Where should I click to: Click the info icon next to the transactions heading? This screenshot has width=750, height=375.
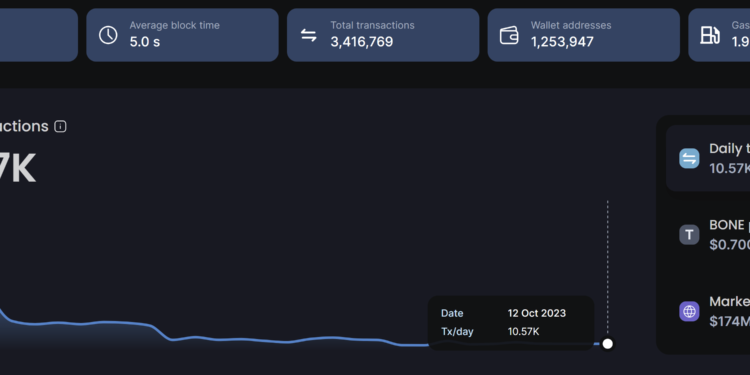pos(60,126)
